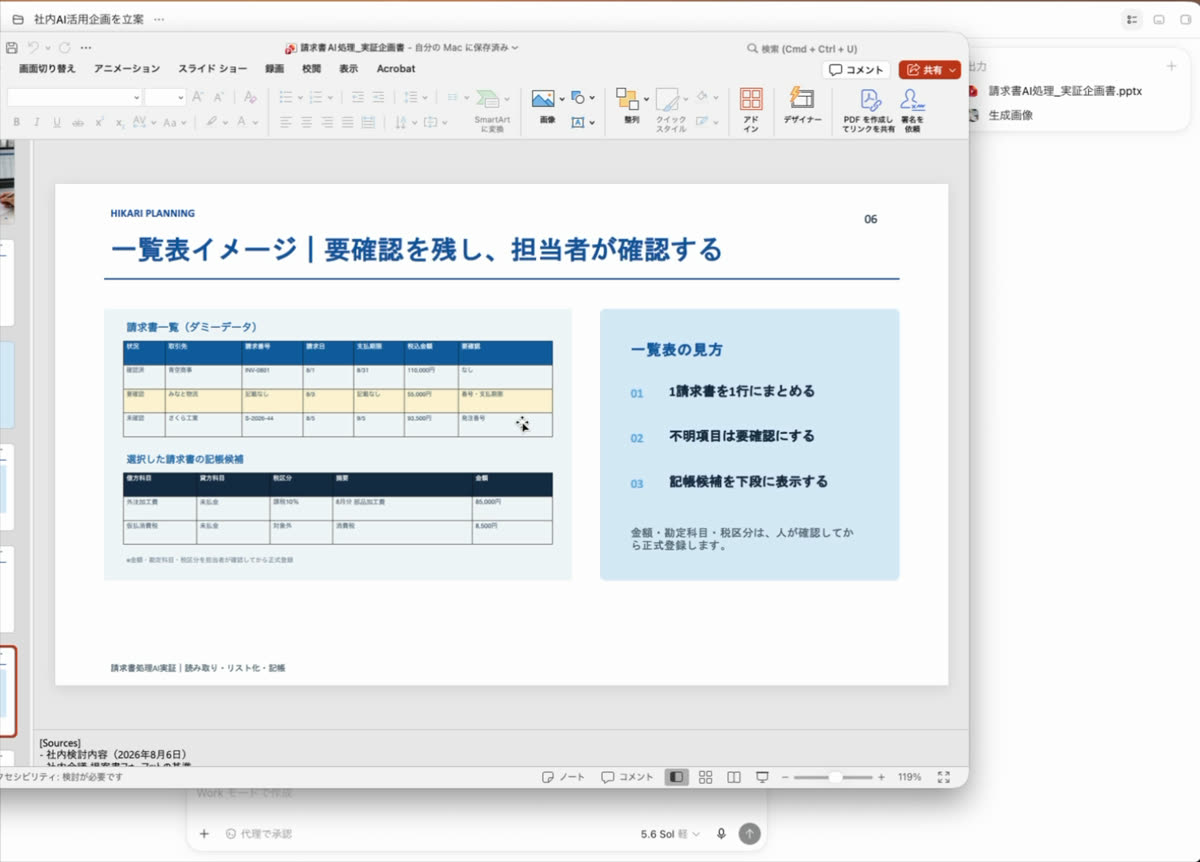Image resolution: width=1200 pixels, height=862 pixels.
Task: Click the save icon in PowerPoint's title bar
Action: pos(12,47)
